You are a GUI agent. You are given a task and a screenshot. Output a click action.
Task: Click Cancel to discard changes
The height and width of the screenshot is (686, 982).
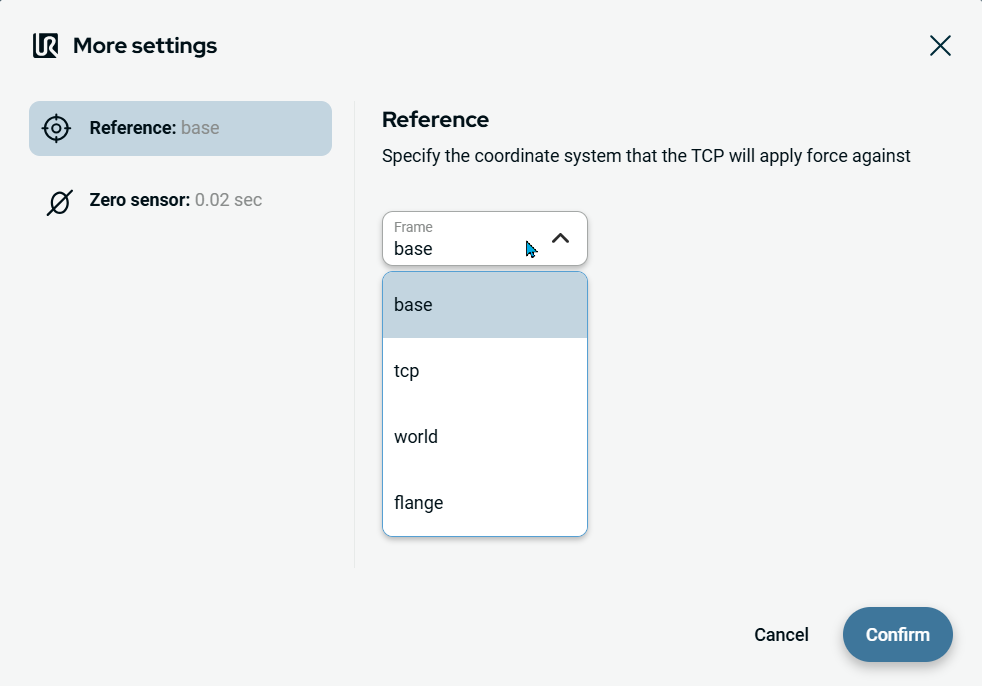point(781,635)
